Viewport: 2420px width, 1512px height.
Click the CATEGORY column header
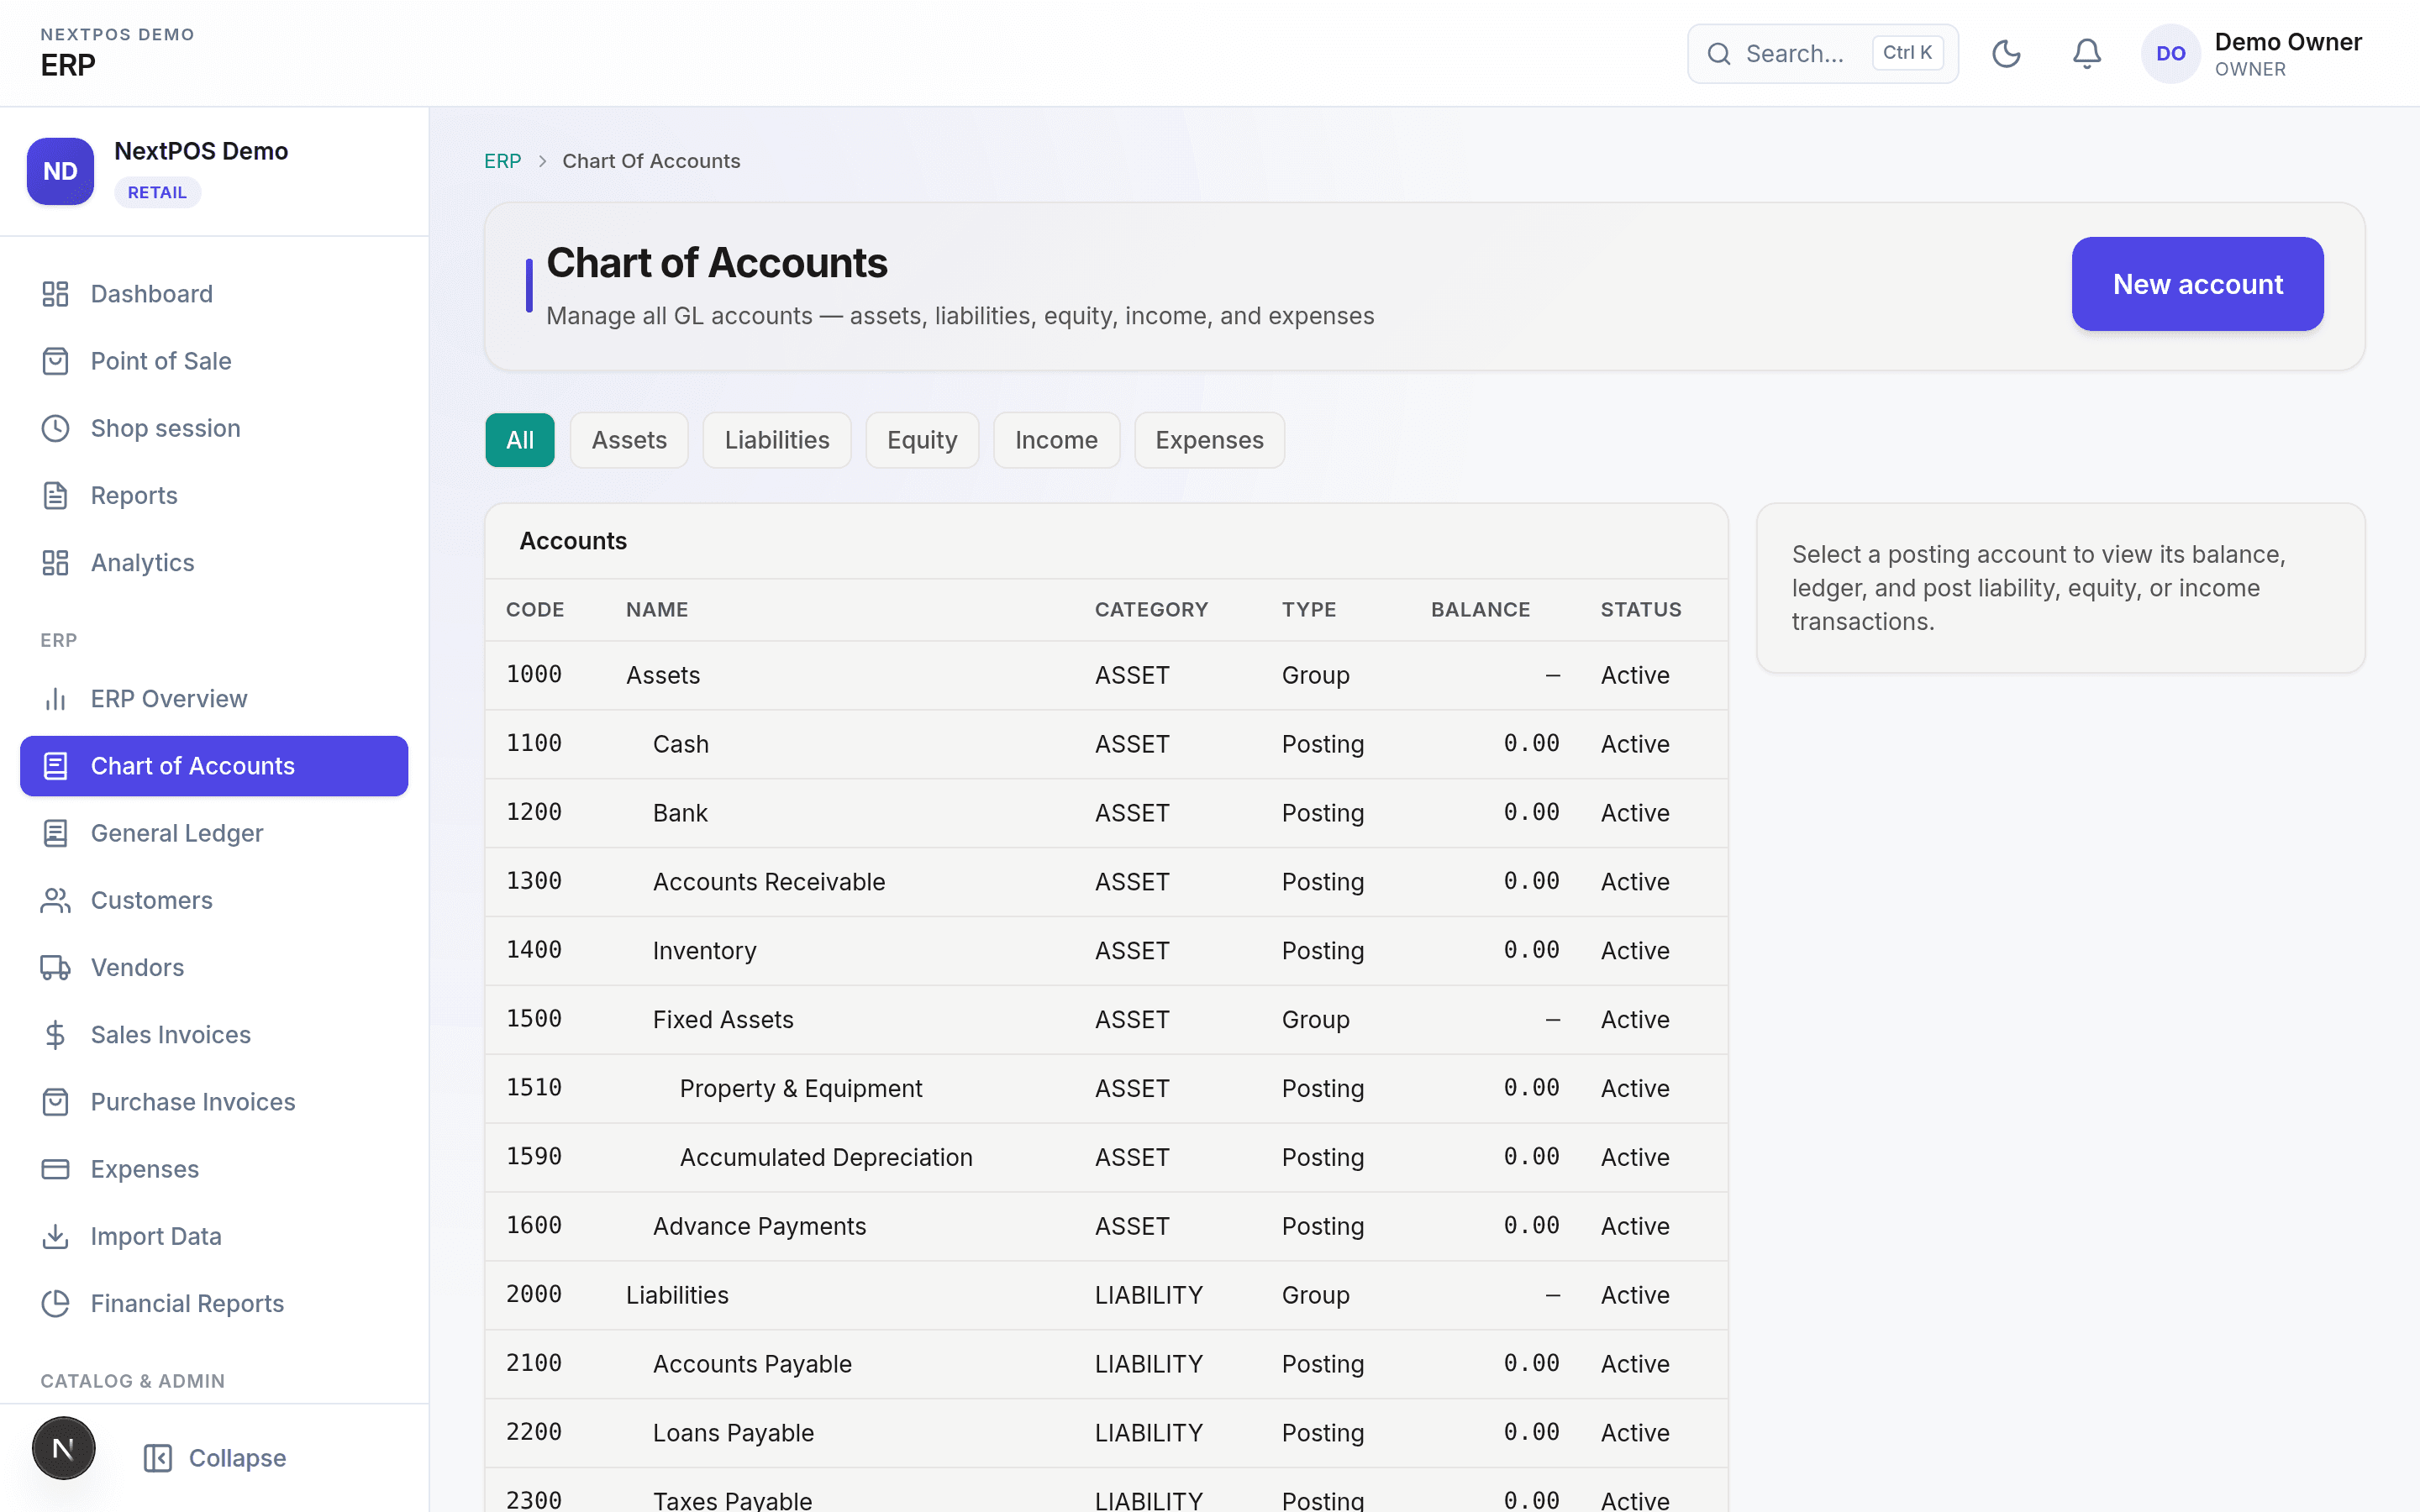(x=1151, y=610)
